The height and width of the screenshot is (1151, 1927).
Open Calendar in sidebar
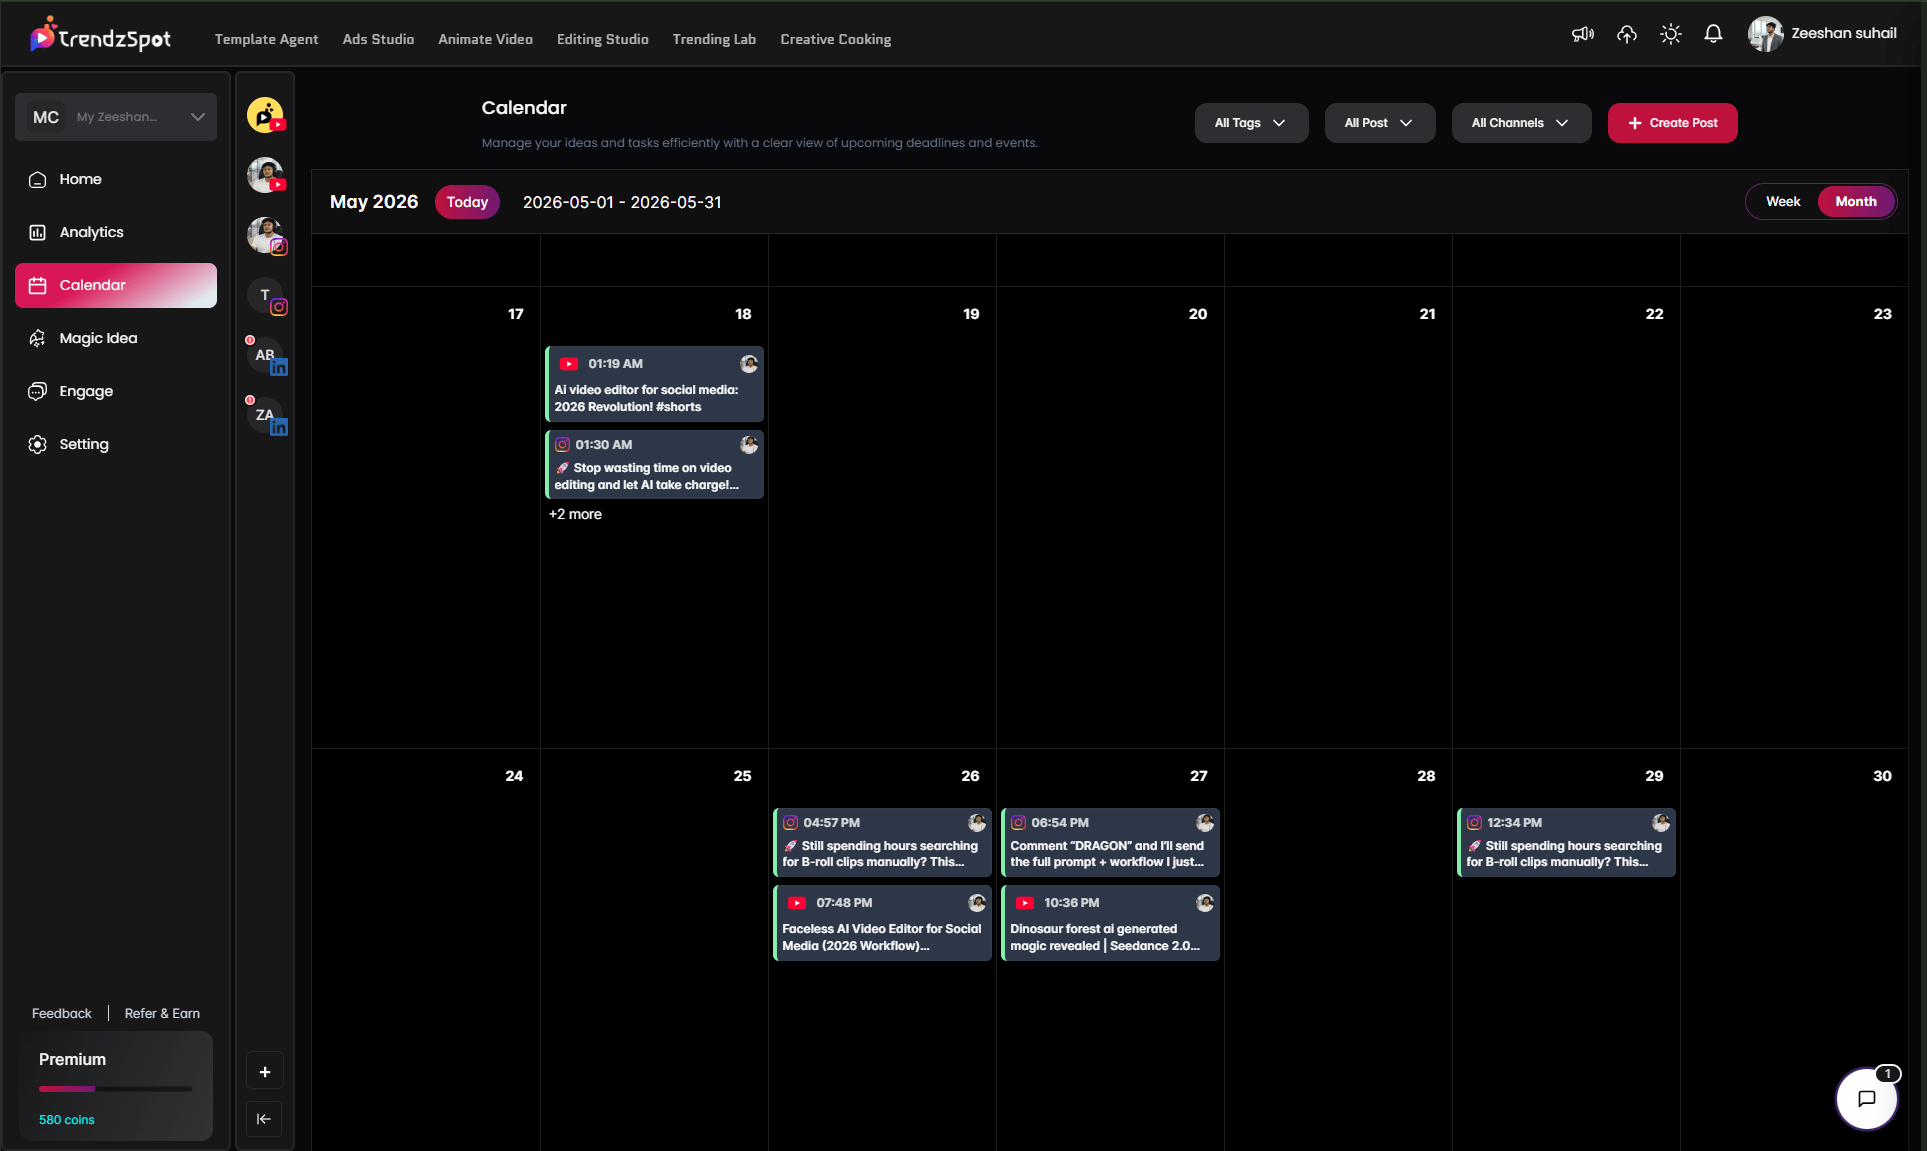[x=116, y=285]
